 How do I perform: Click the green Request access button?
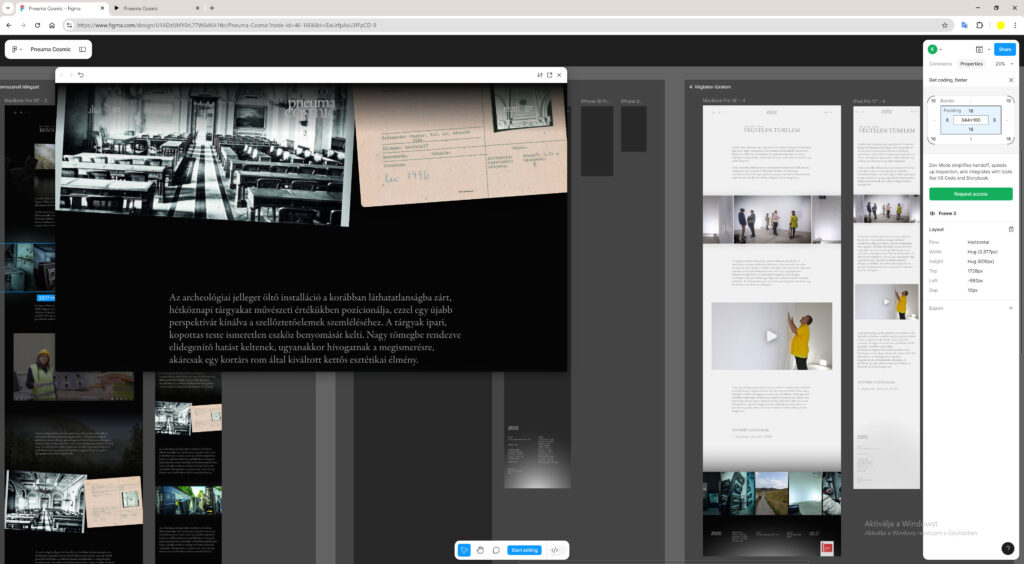pos(970,193)
